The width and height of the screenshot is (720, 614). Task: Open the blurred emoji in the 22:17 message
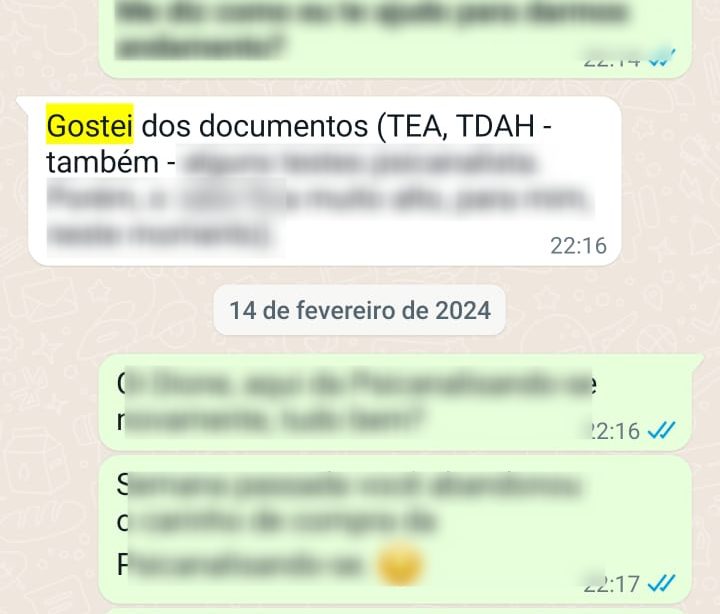pyautogui.click(x=399, y=563)
